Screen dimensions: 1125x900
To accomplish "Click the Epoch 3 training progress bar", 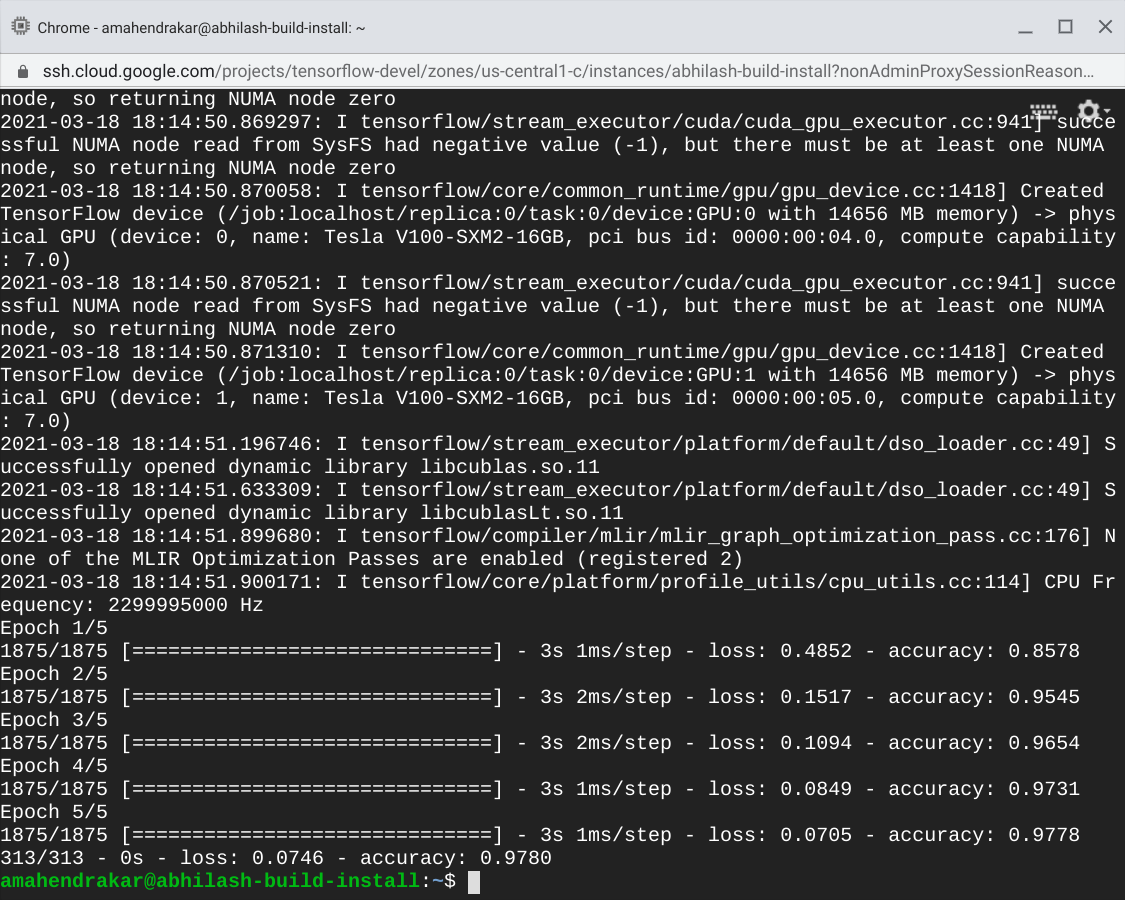I will (312, 743).
